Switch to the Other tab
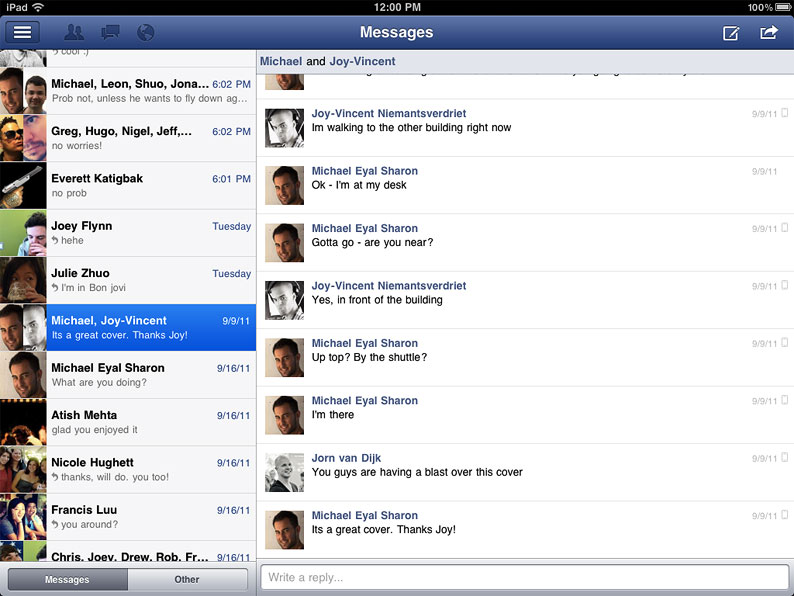 (187, 580)
